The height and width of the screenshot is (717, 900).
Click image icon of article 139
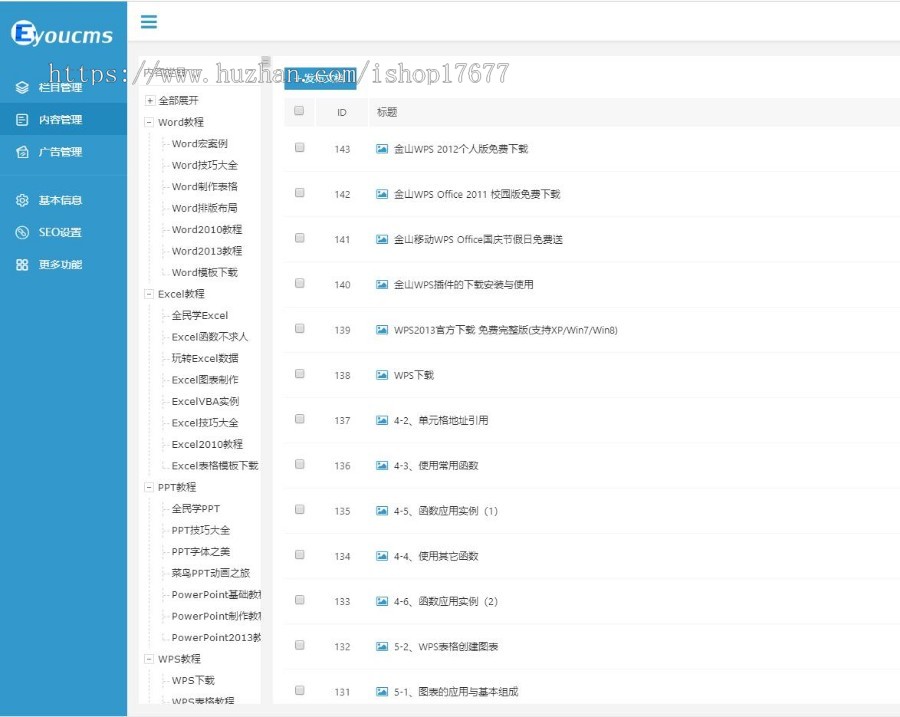point(382,330)
